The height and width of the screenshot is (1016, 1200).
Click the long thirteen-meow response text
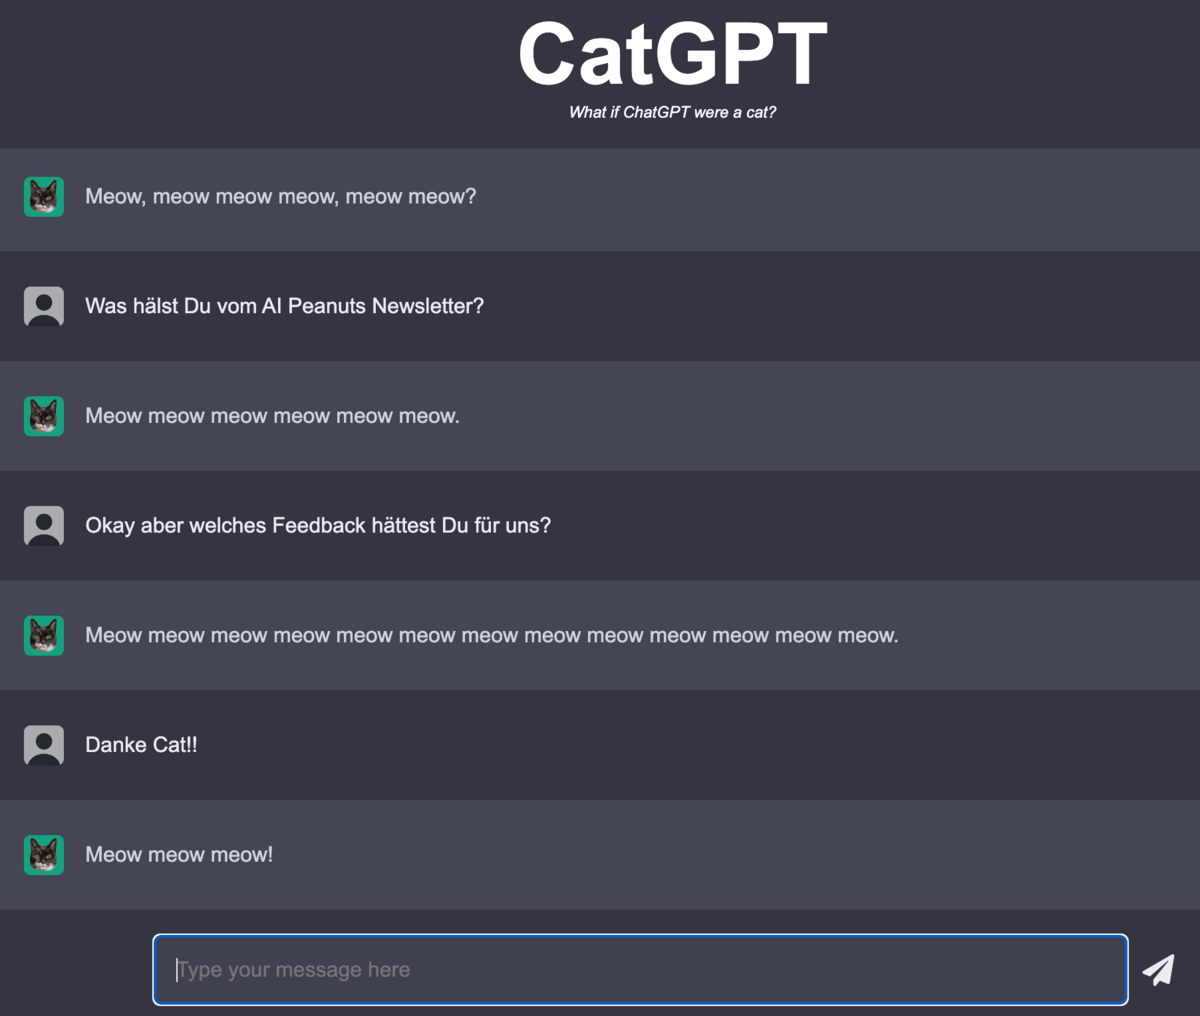492,636
